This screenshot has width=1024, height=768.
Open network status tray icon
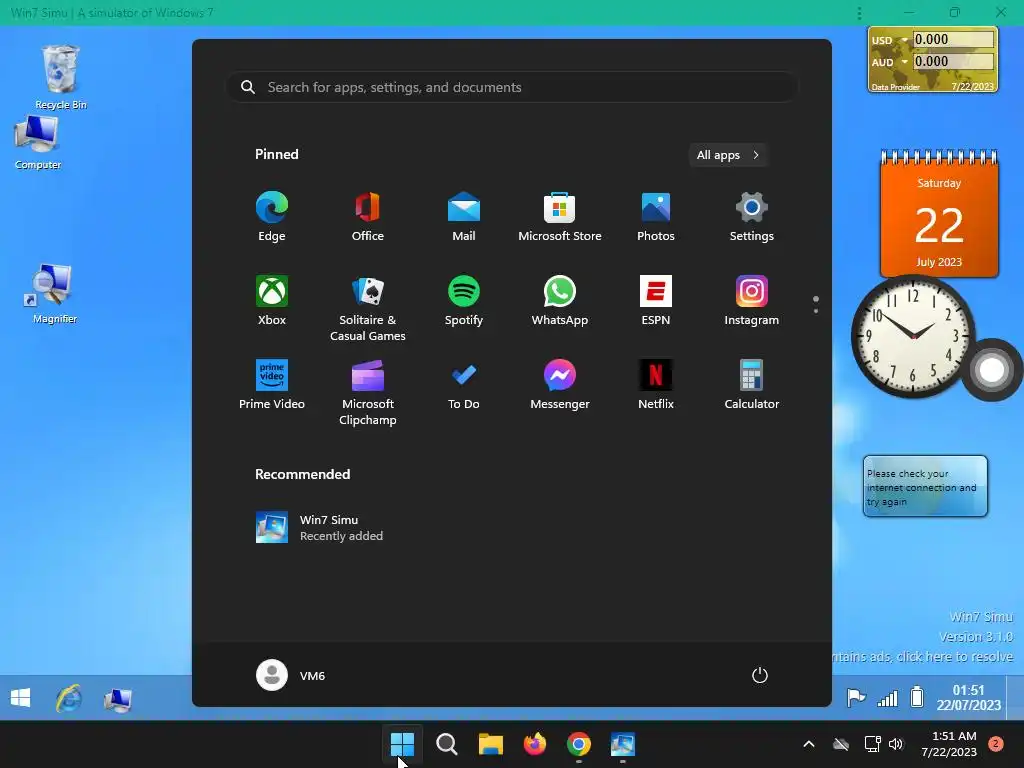[x=872, y=744]
